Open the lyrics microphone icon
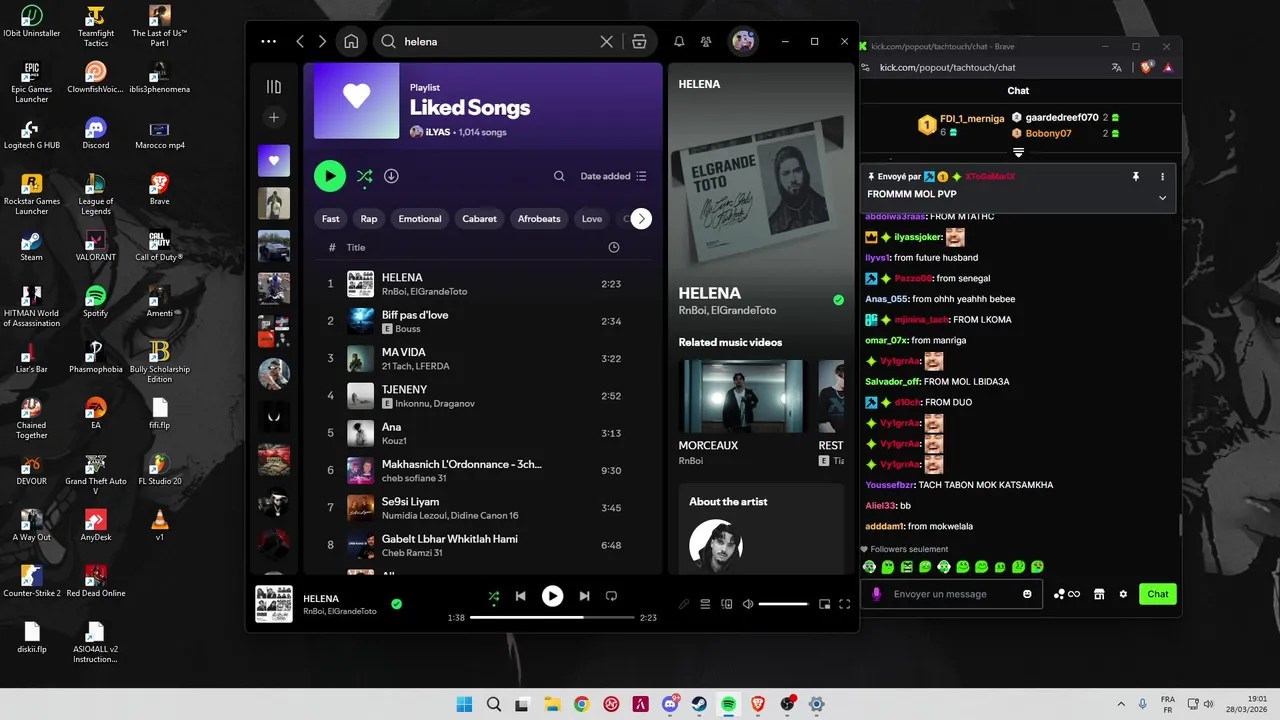This screenshot has height=720, width=1280. [684, 604]
